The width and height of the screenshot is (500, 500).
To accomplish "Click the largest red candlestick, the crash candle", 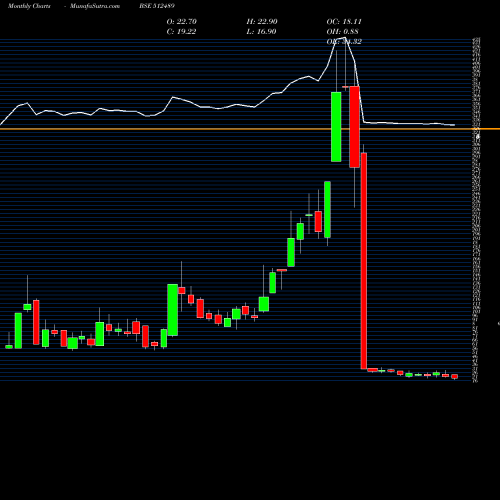I will (364, 261).
